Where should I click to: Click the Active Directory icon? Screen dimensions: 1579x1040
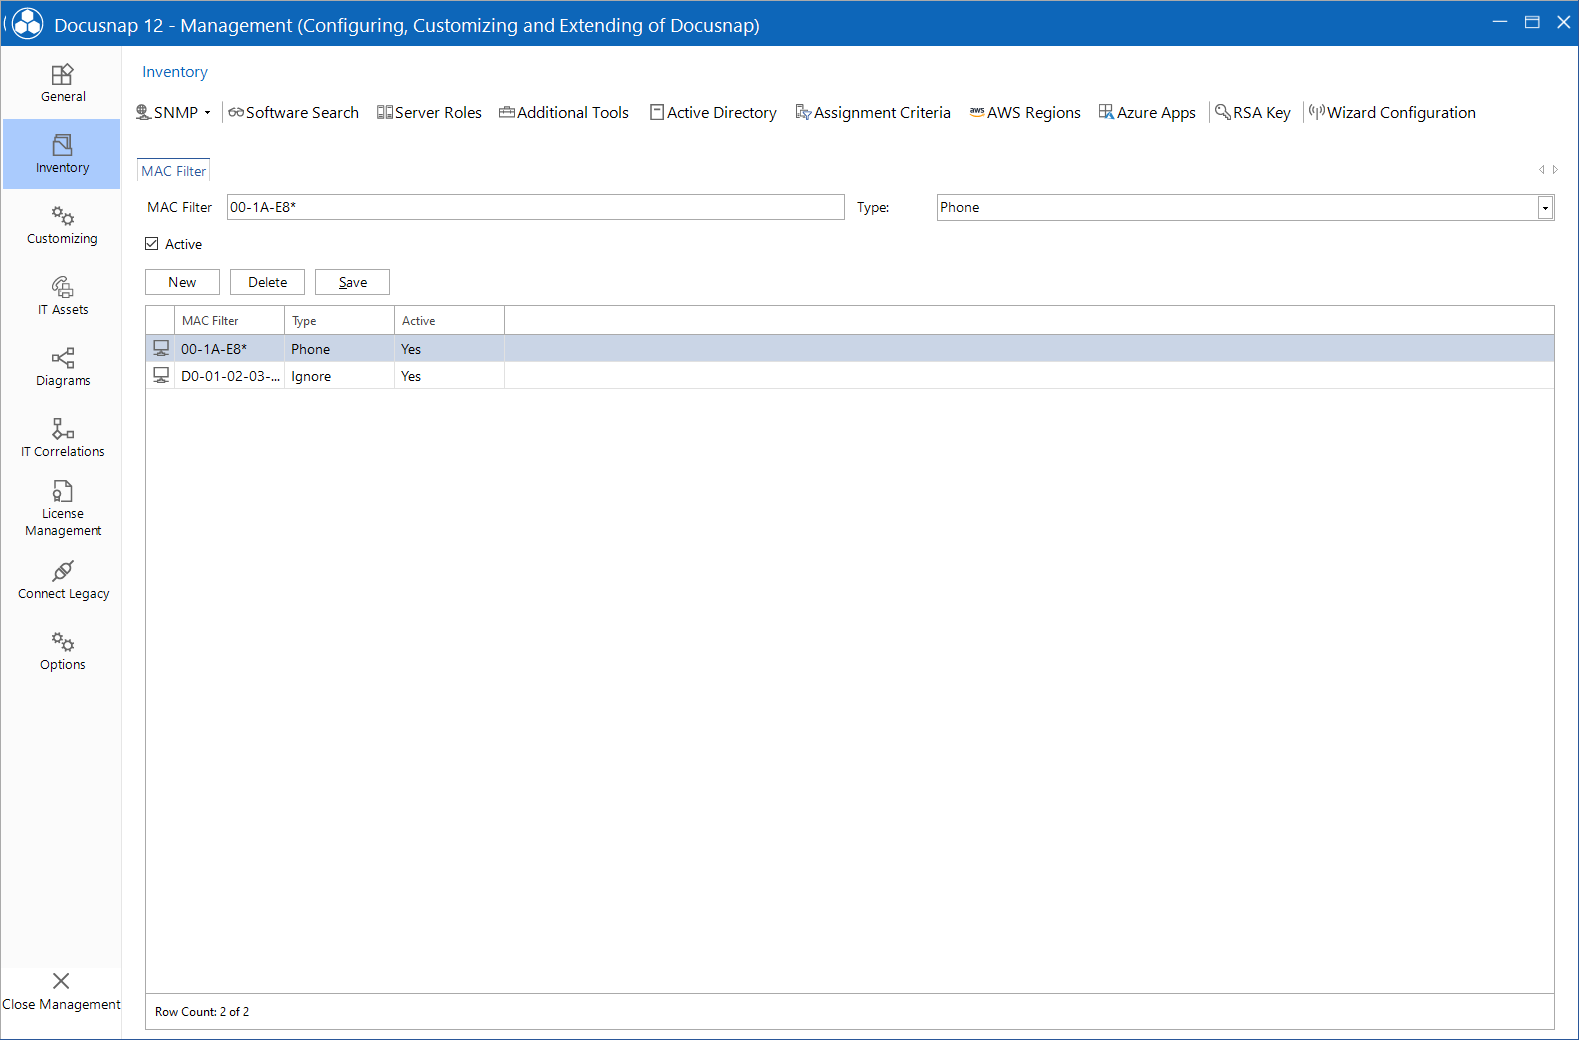pos(657,112)
